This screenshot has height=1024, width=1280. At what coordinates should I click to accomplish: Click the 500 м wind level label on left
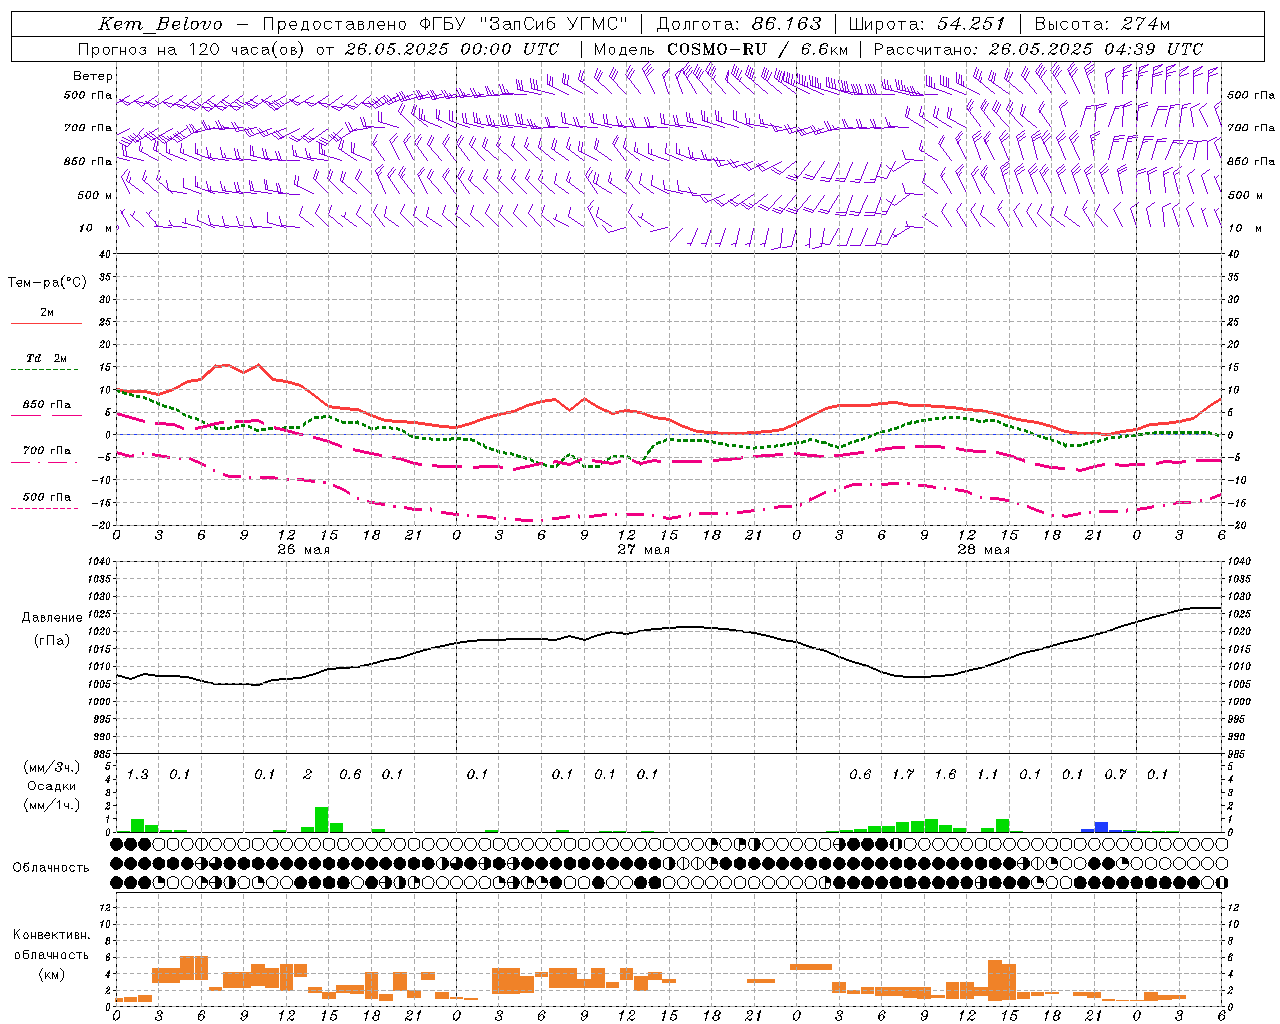(x=95, y=195)
